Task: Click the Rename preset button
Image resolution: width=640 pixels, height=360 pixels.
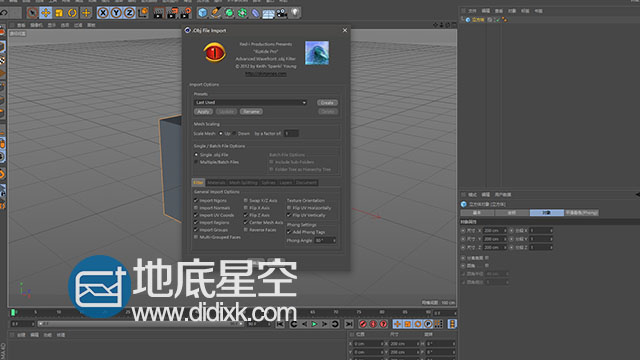Action: pos(251,111)
